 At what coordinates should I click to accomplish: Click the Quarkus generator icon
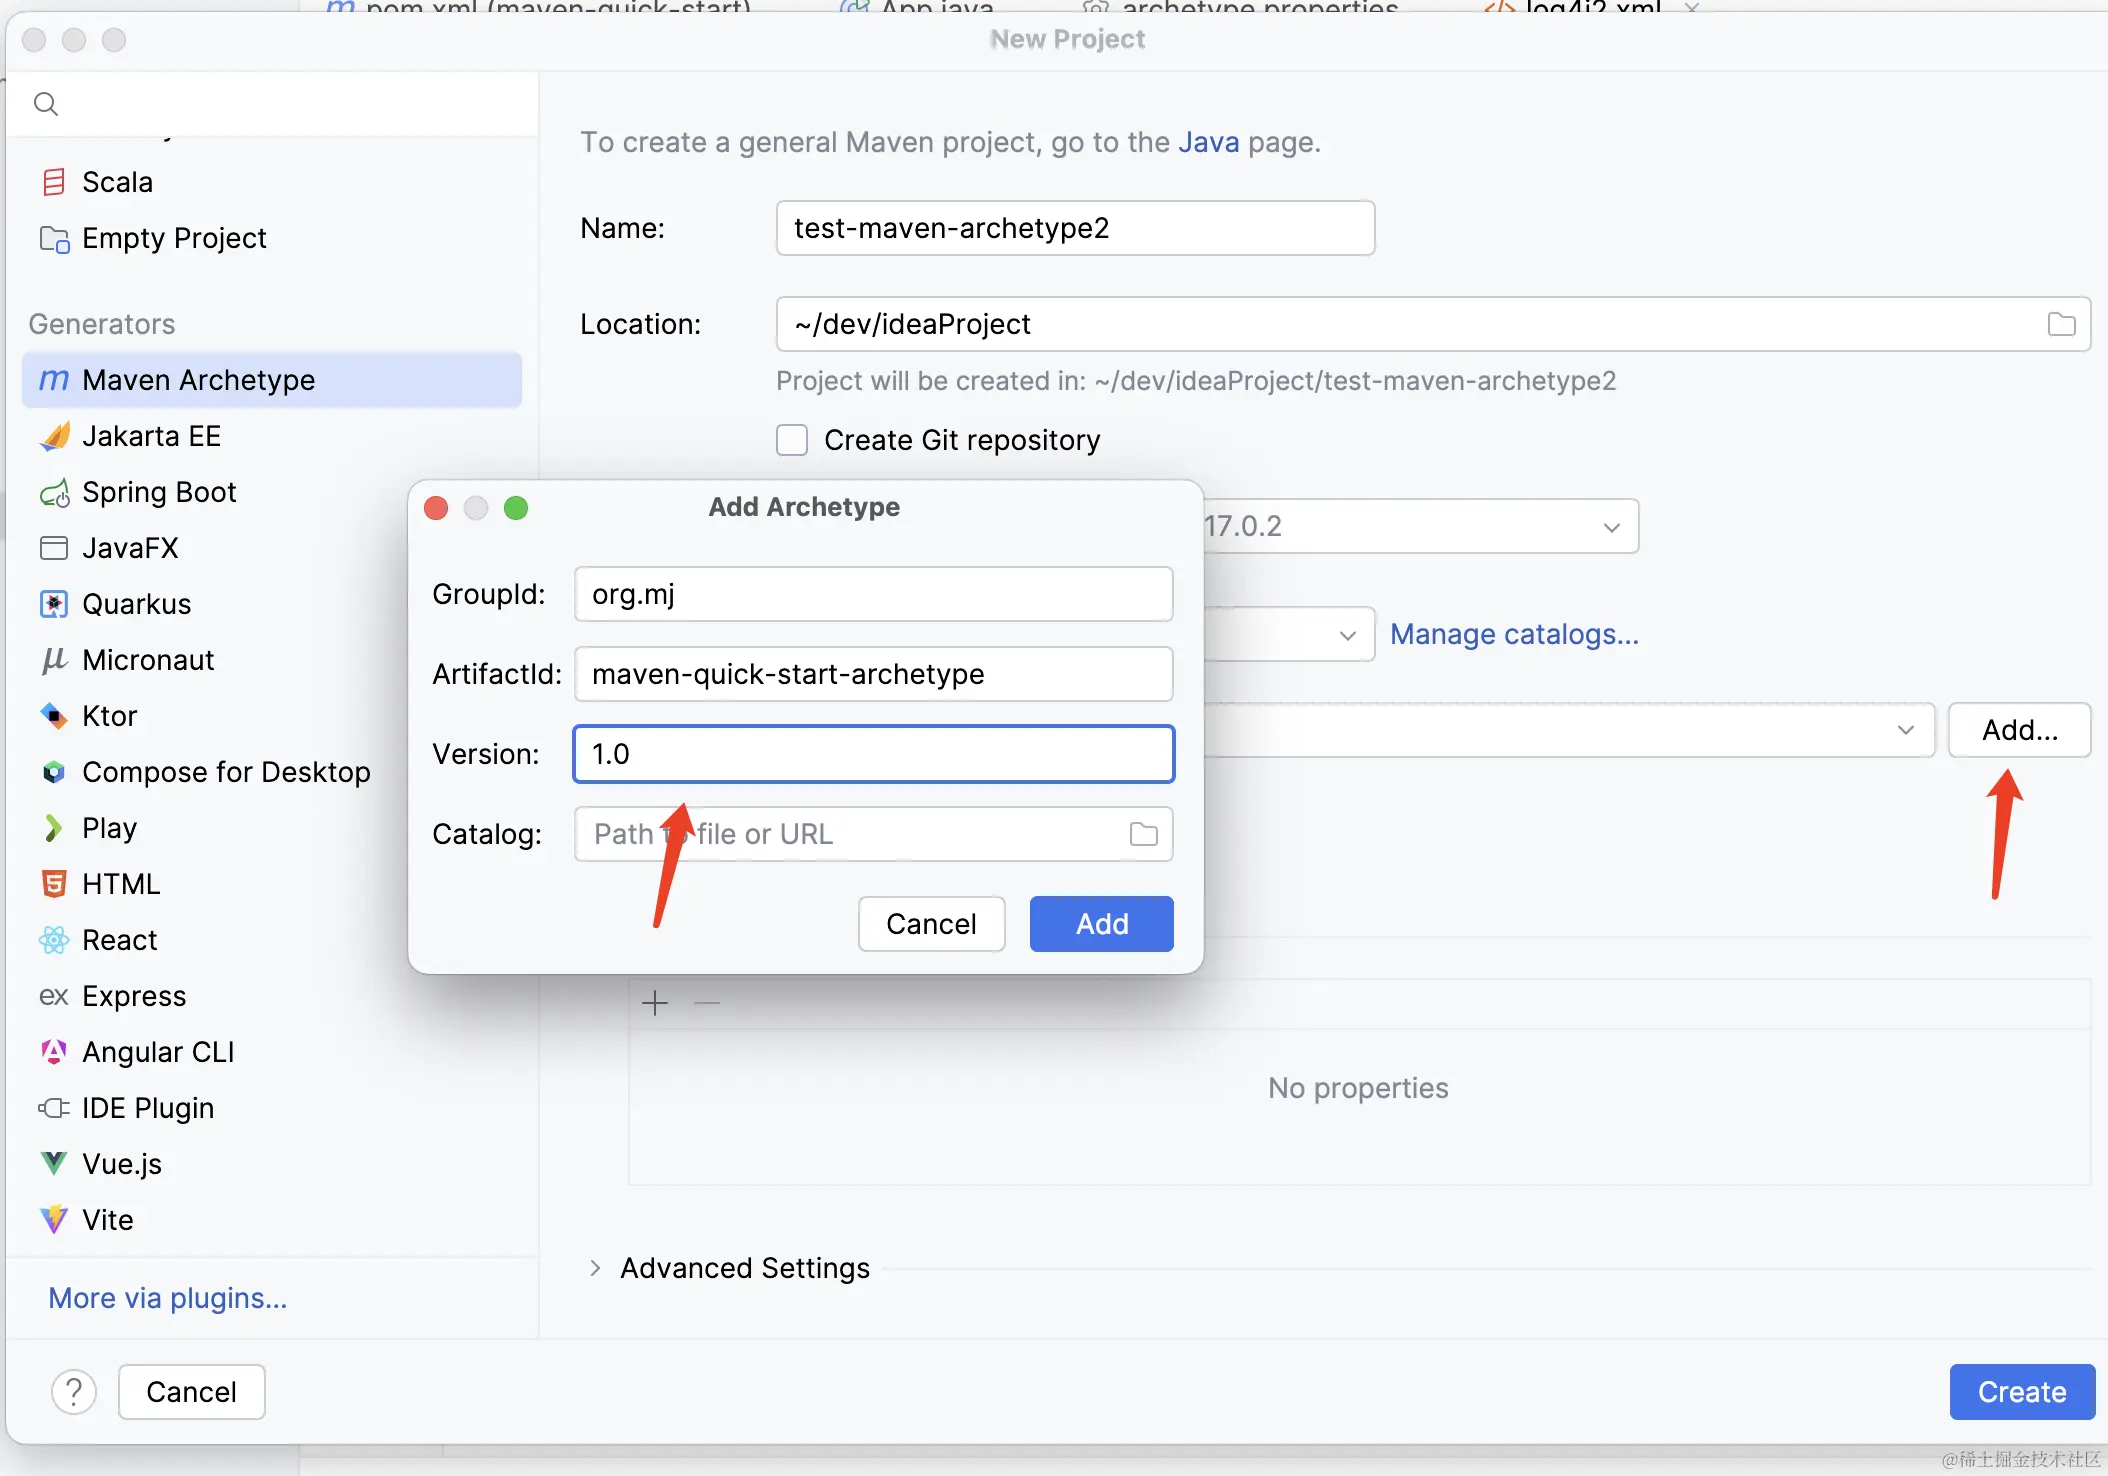pos(54,604)
